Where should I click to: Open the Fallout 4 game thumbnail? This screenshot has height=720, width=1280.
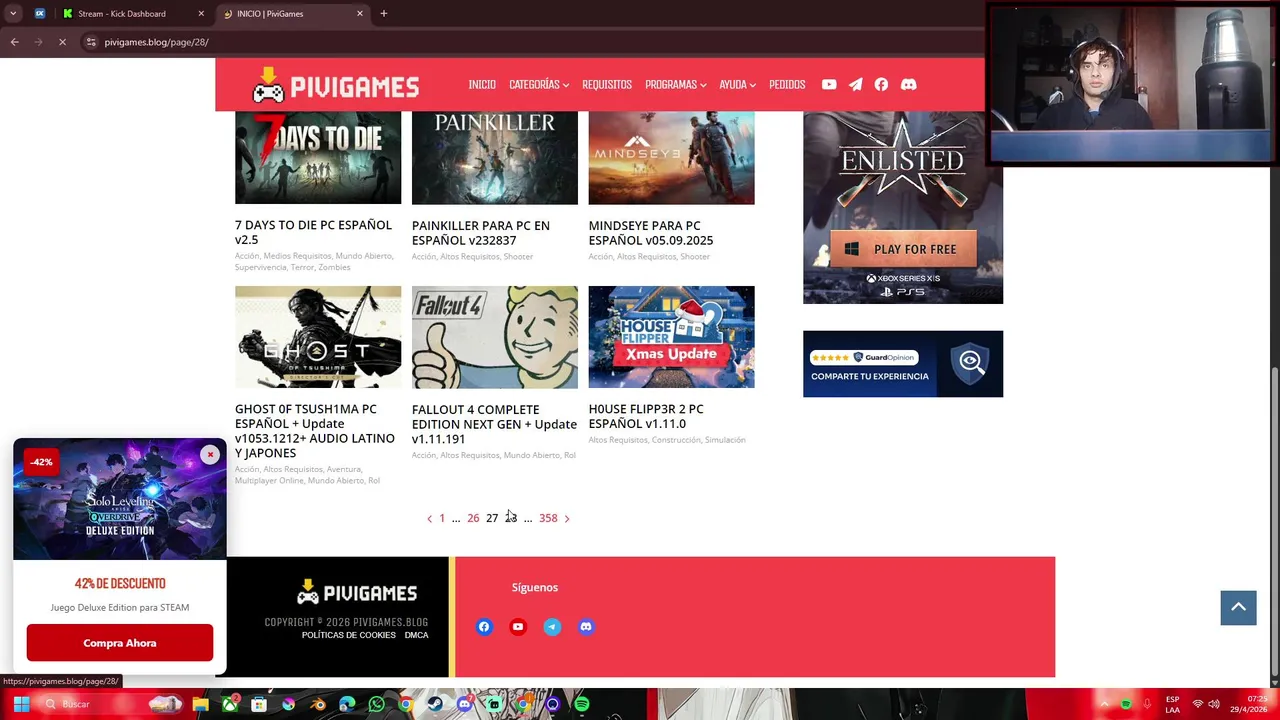(495, 337)
